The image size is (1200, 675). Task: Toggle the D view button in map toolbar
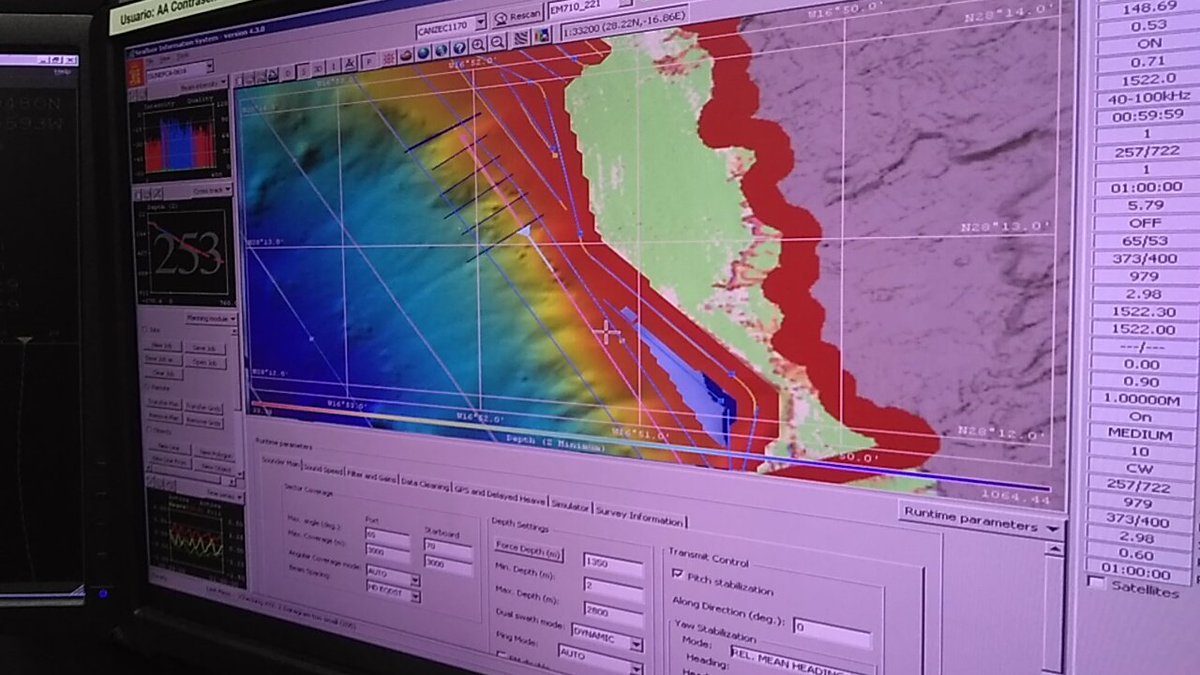coord(287,74)
